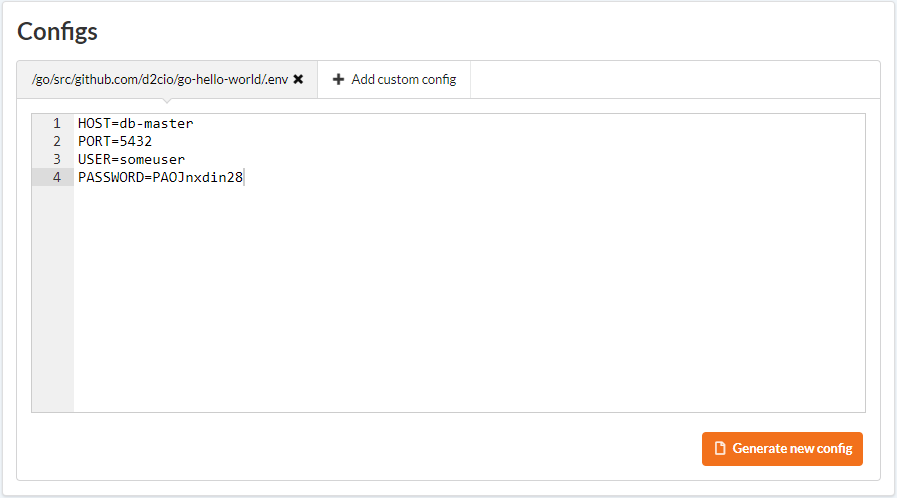Image resolution: width=897 pixels, height=498 pixels.
Task: Click line number 1 in gutter
Action: (x=57, y=123)
